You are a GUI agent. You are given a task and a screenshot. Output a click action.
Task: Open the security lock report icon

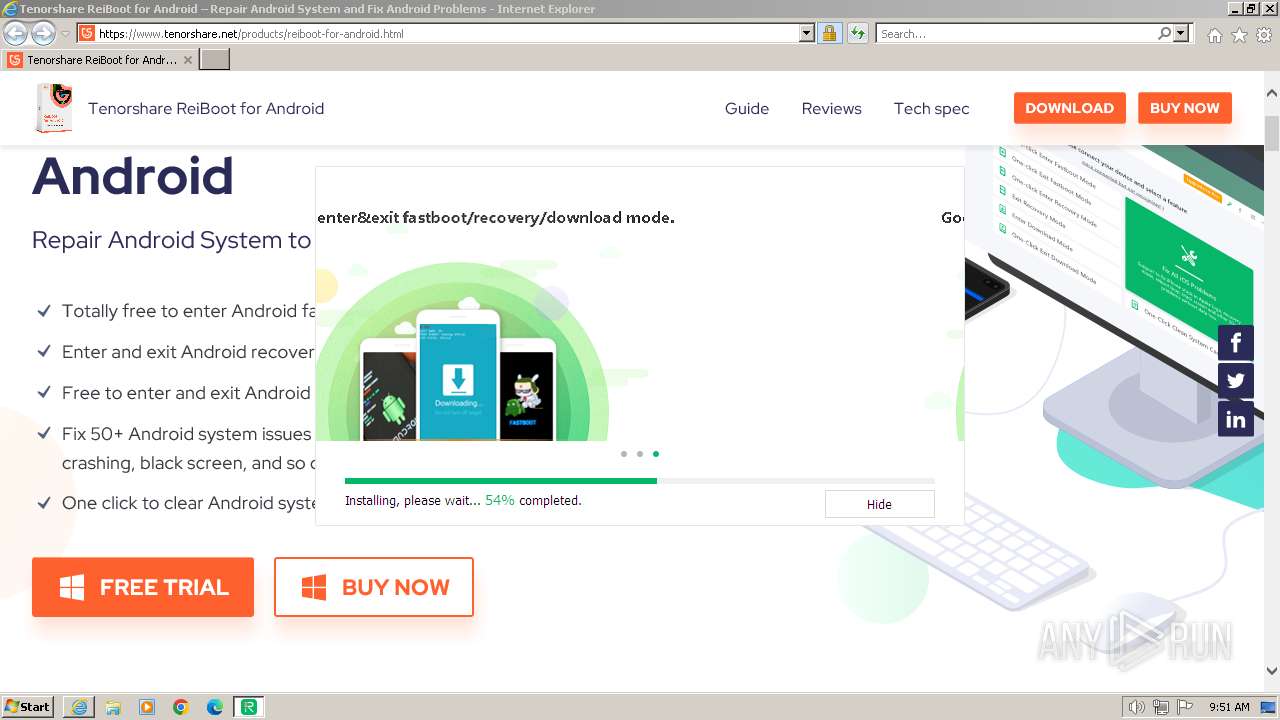coord(829,33)
